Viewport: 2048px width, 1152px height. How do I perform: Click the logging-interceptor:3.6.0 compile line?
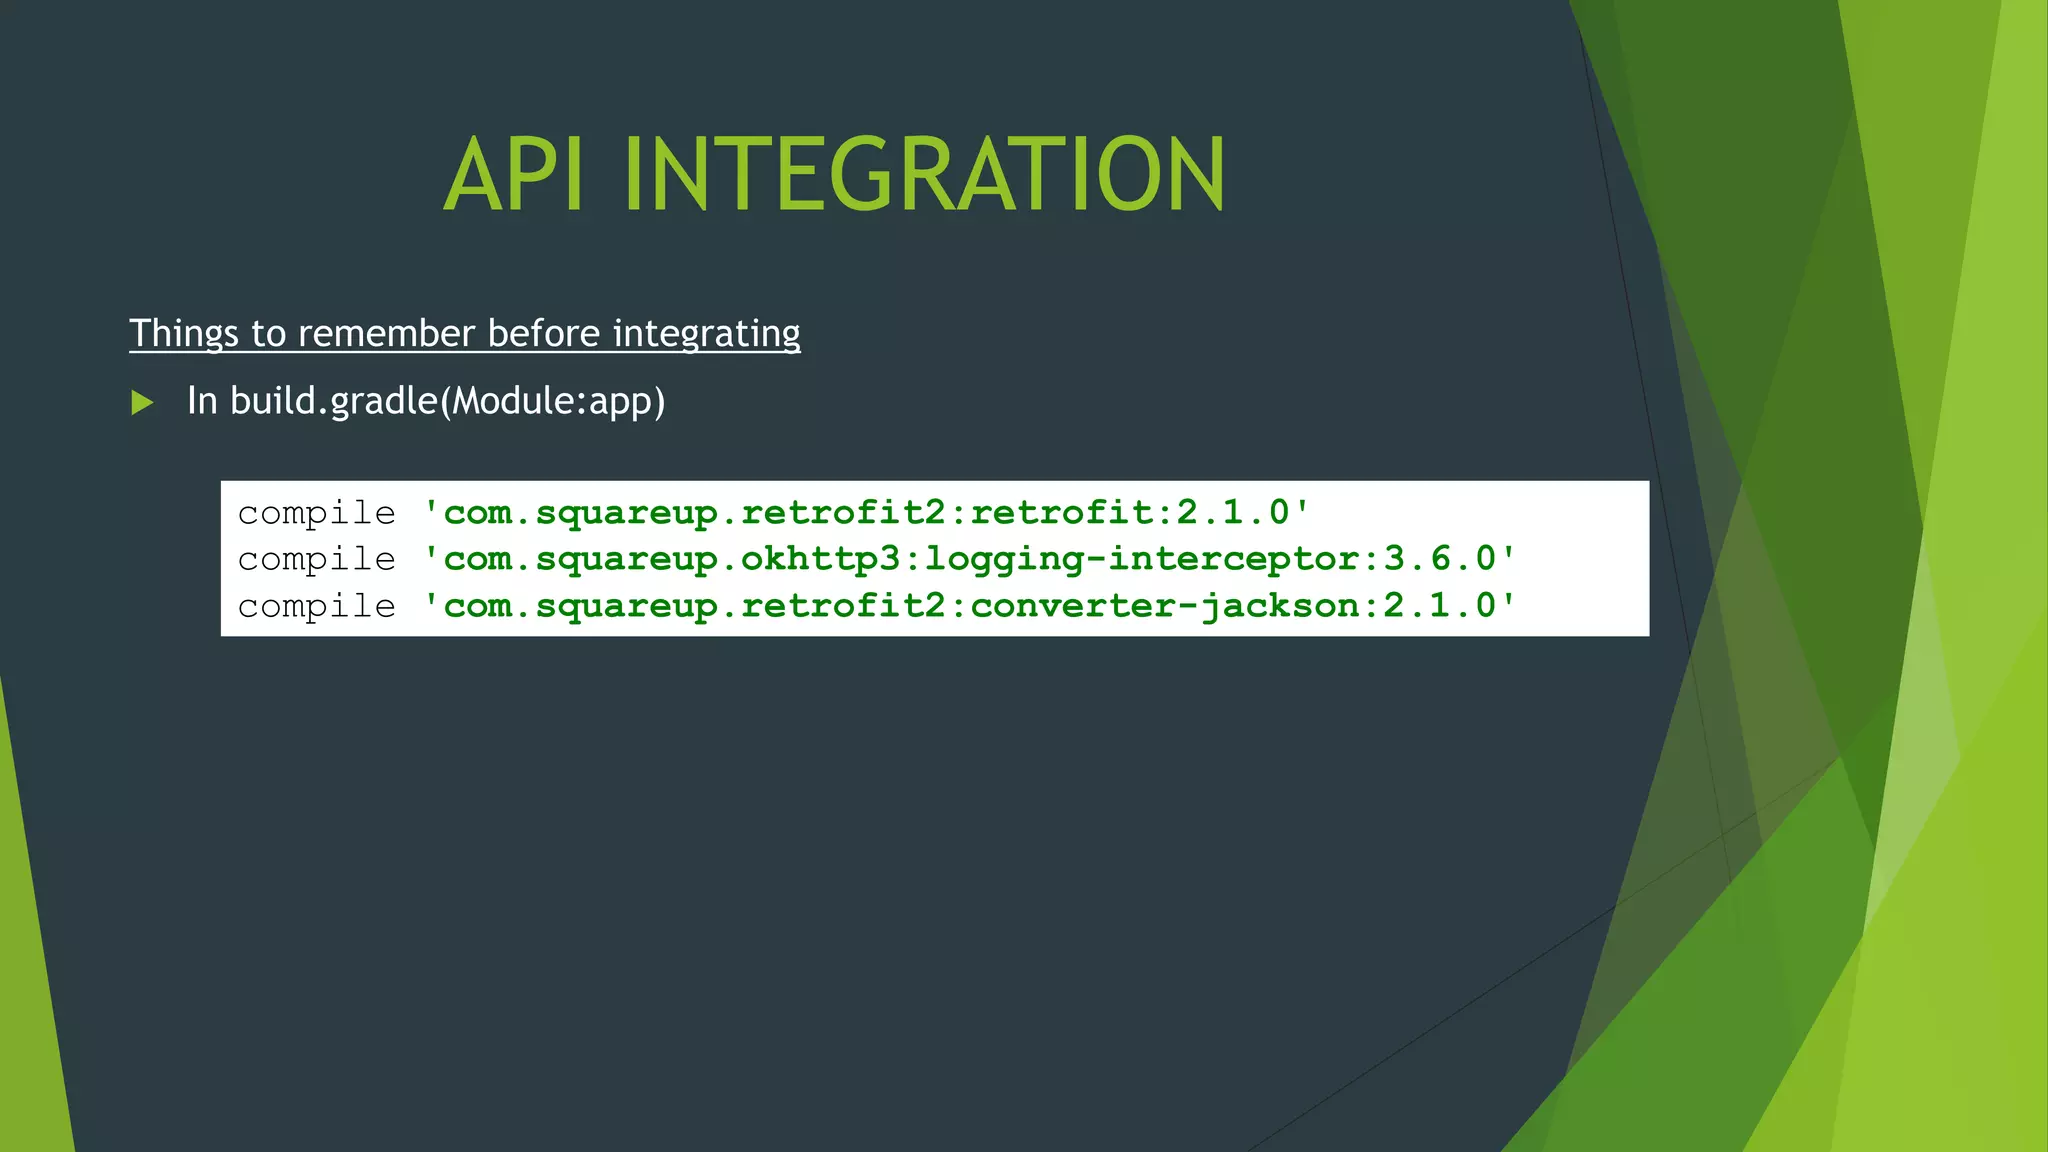[x=878, y=558]
